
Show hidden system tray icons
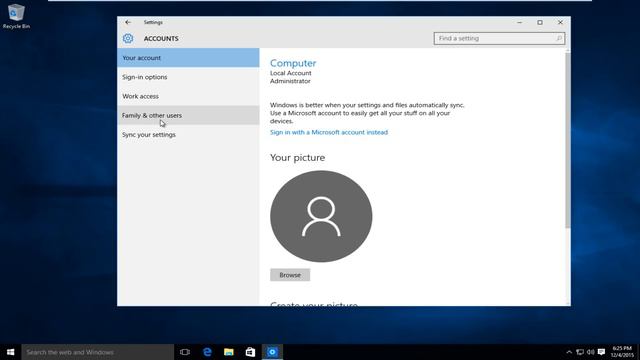pos(569,352)
